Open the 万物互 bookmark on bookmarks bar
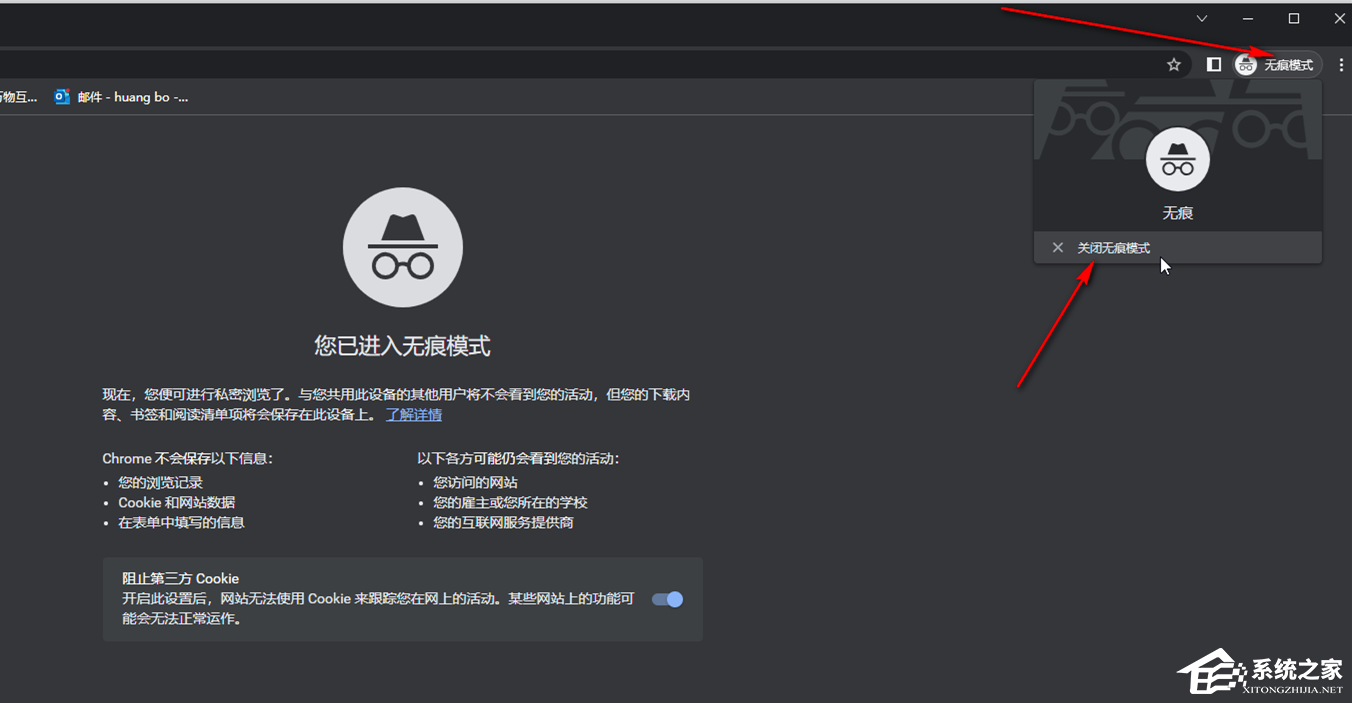This screenshot has height=703, width=1352. (x=15, y=96)
